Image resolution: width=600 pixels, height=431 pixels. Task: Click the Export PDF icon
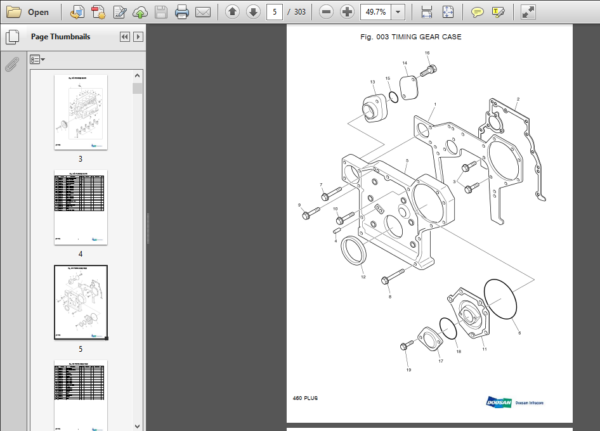click(98, 12)
